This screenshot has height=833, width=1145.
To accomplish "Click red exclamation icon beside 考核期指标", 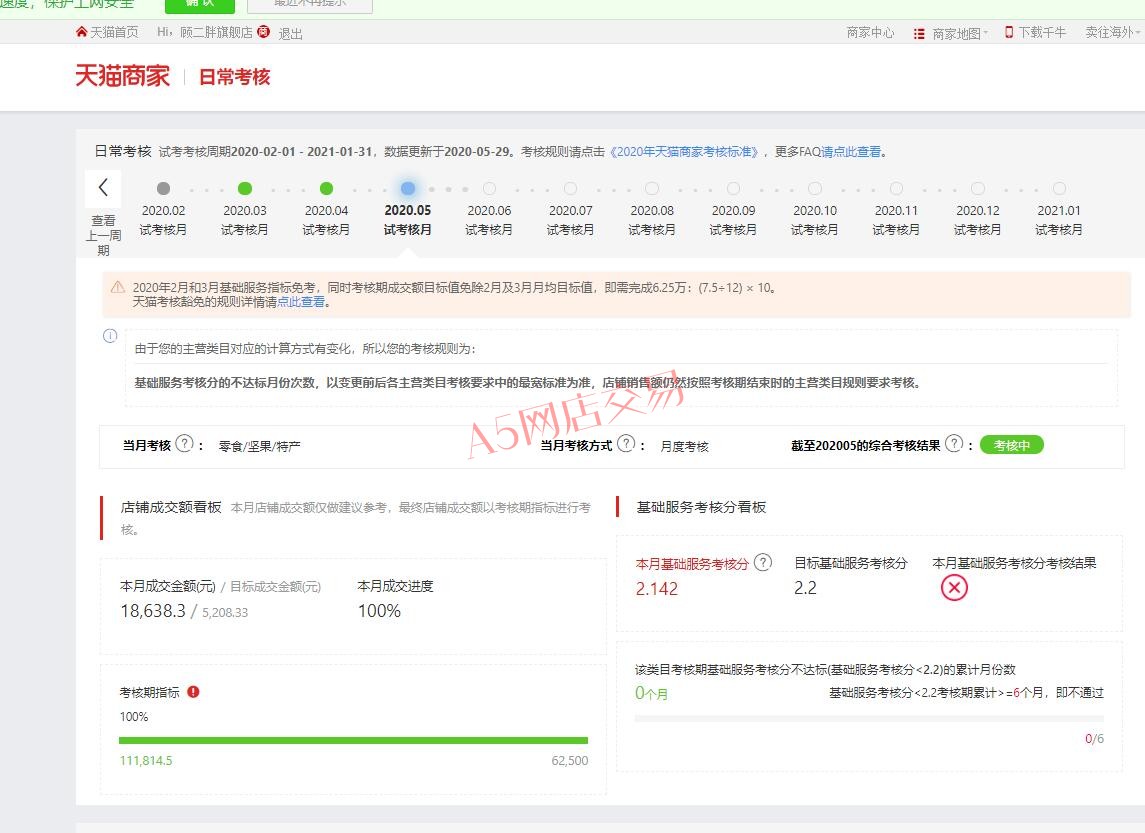I will (194, 691).
